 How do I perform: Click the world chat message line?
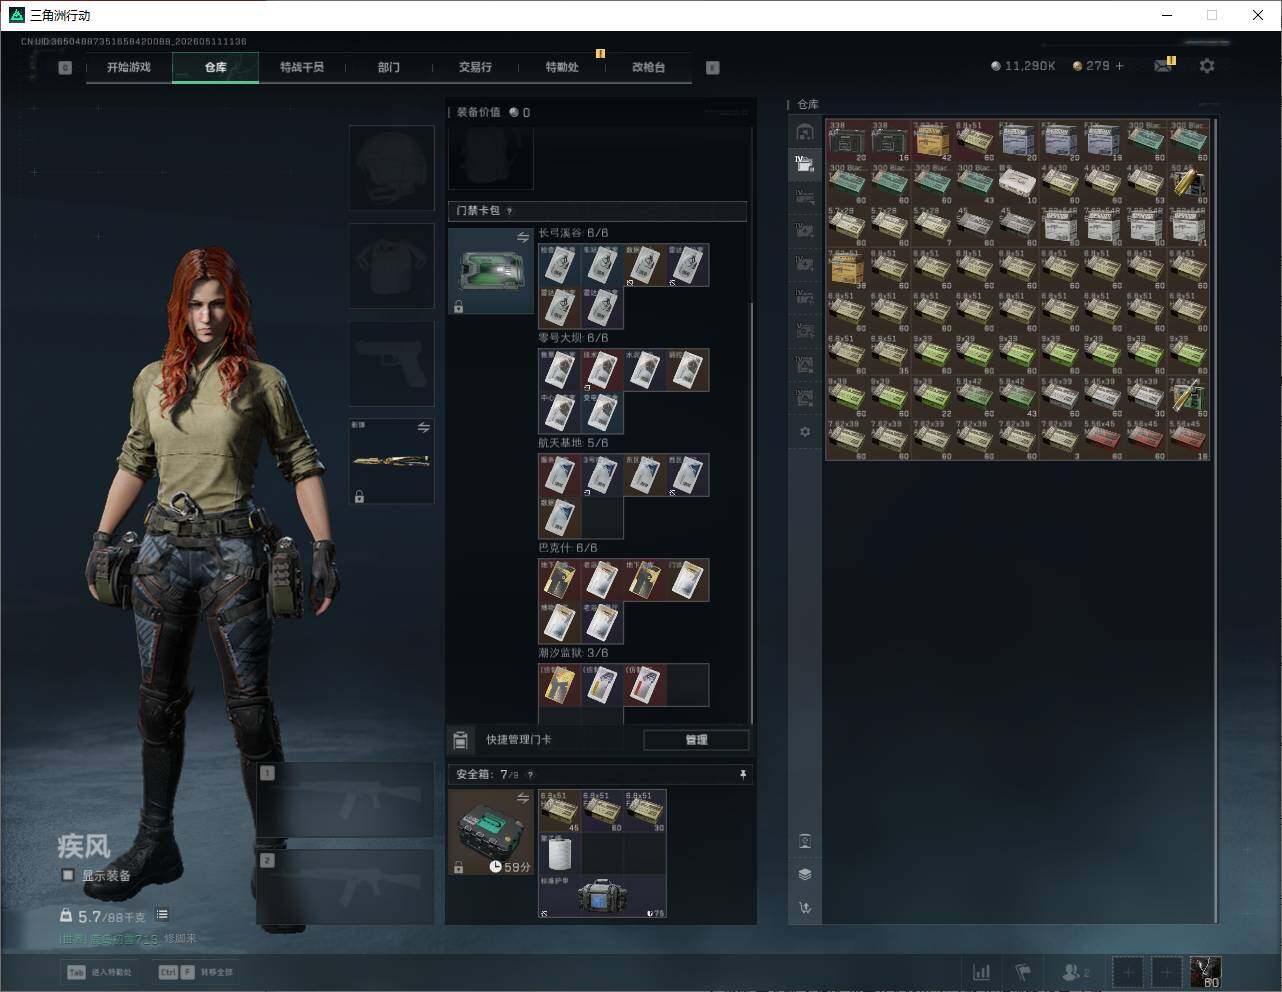[128, 939]
